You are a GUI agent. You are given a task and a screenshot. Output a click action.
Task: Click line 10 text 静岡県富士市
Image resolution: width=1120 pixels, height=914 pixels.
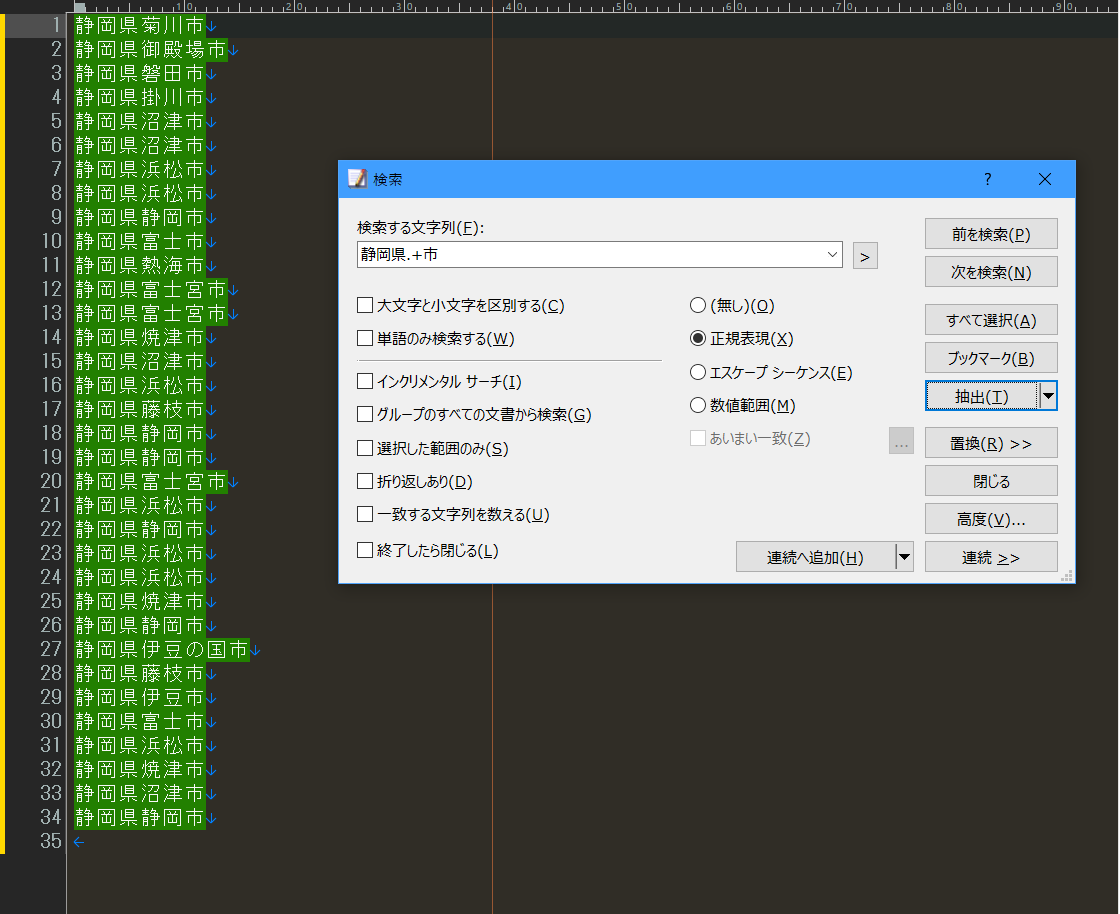pos(140,241)
